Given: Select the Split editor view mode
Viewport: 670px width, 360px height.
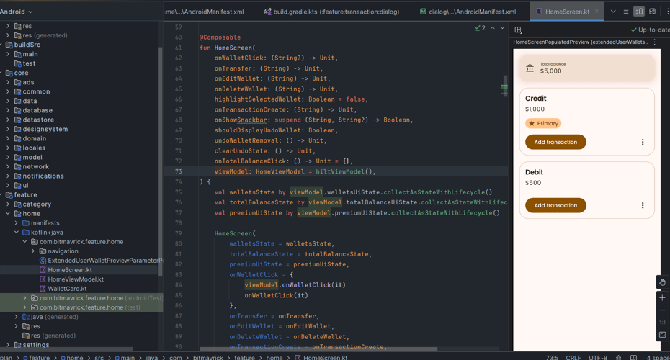Looking at the screenshot, I should tap(639, 12).
